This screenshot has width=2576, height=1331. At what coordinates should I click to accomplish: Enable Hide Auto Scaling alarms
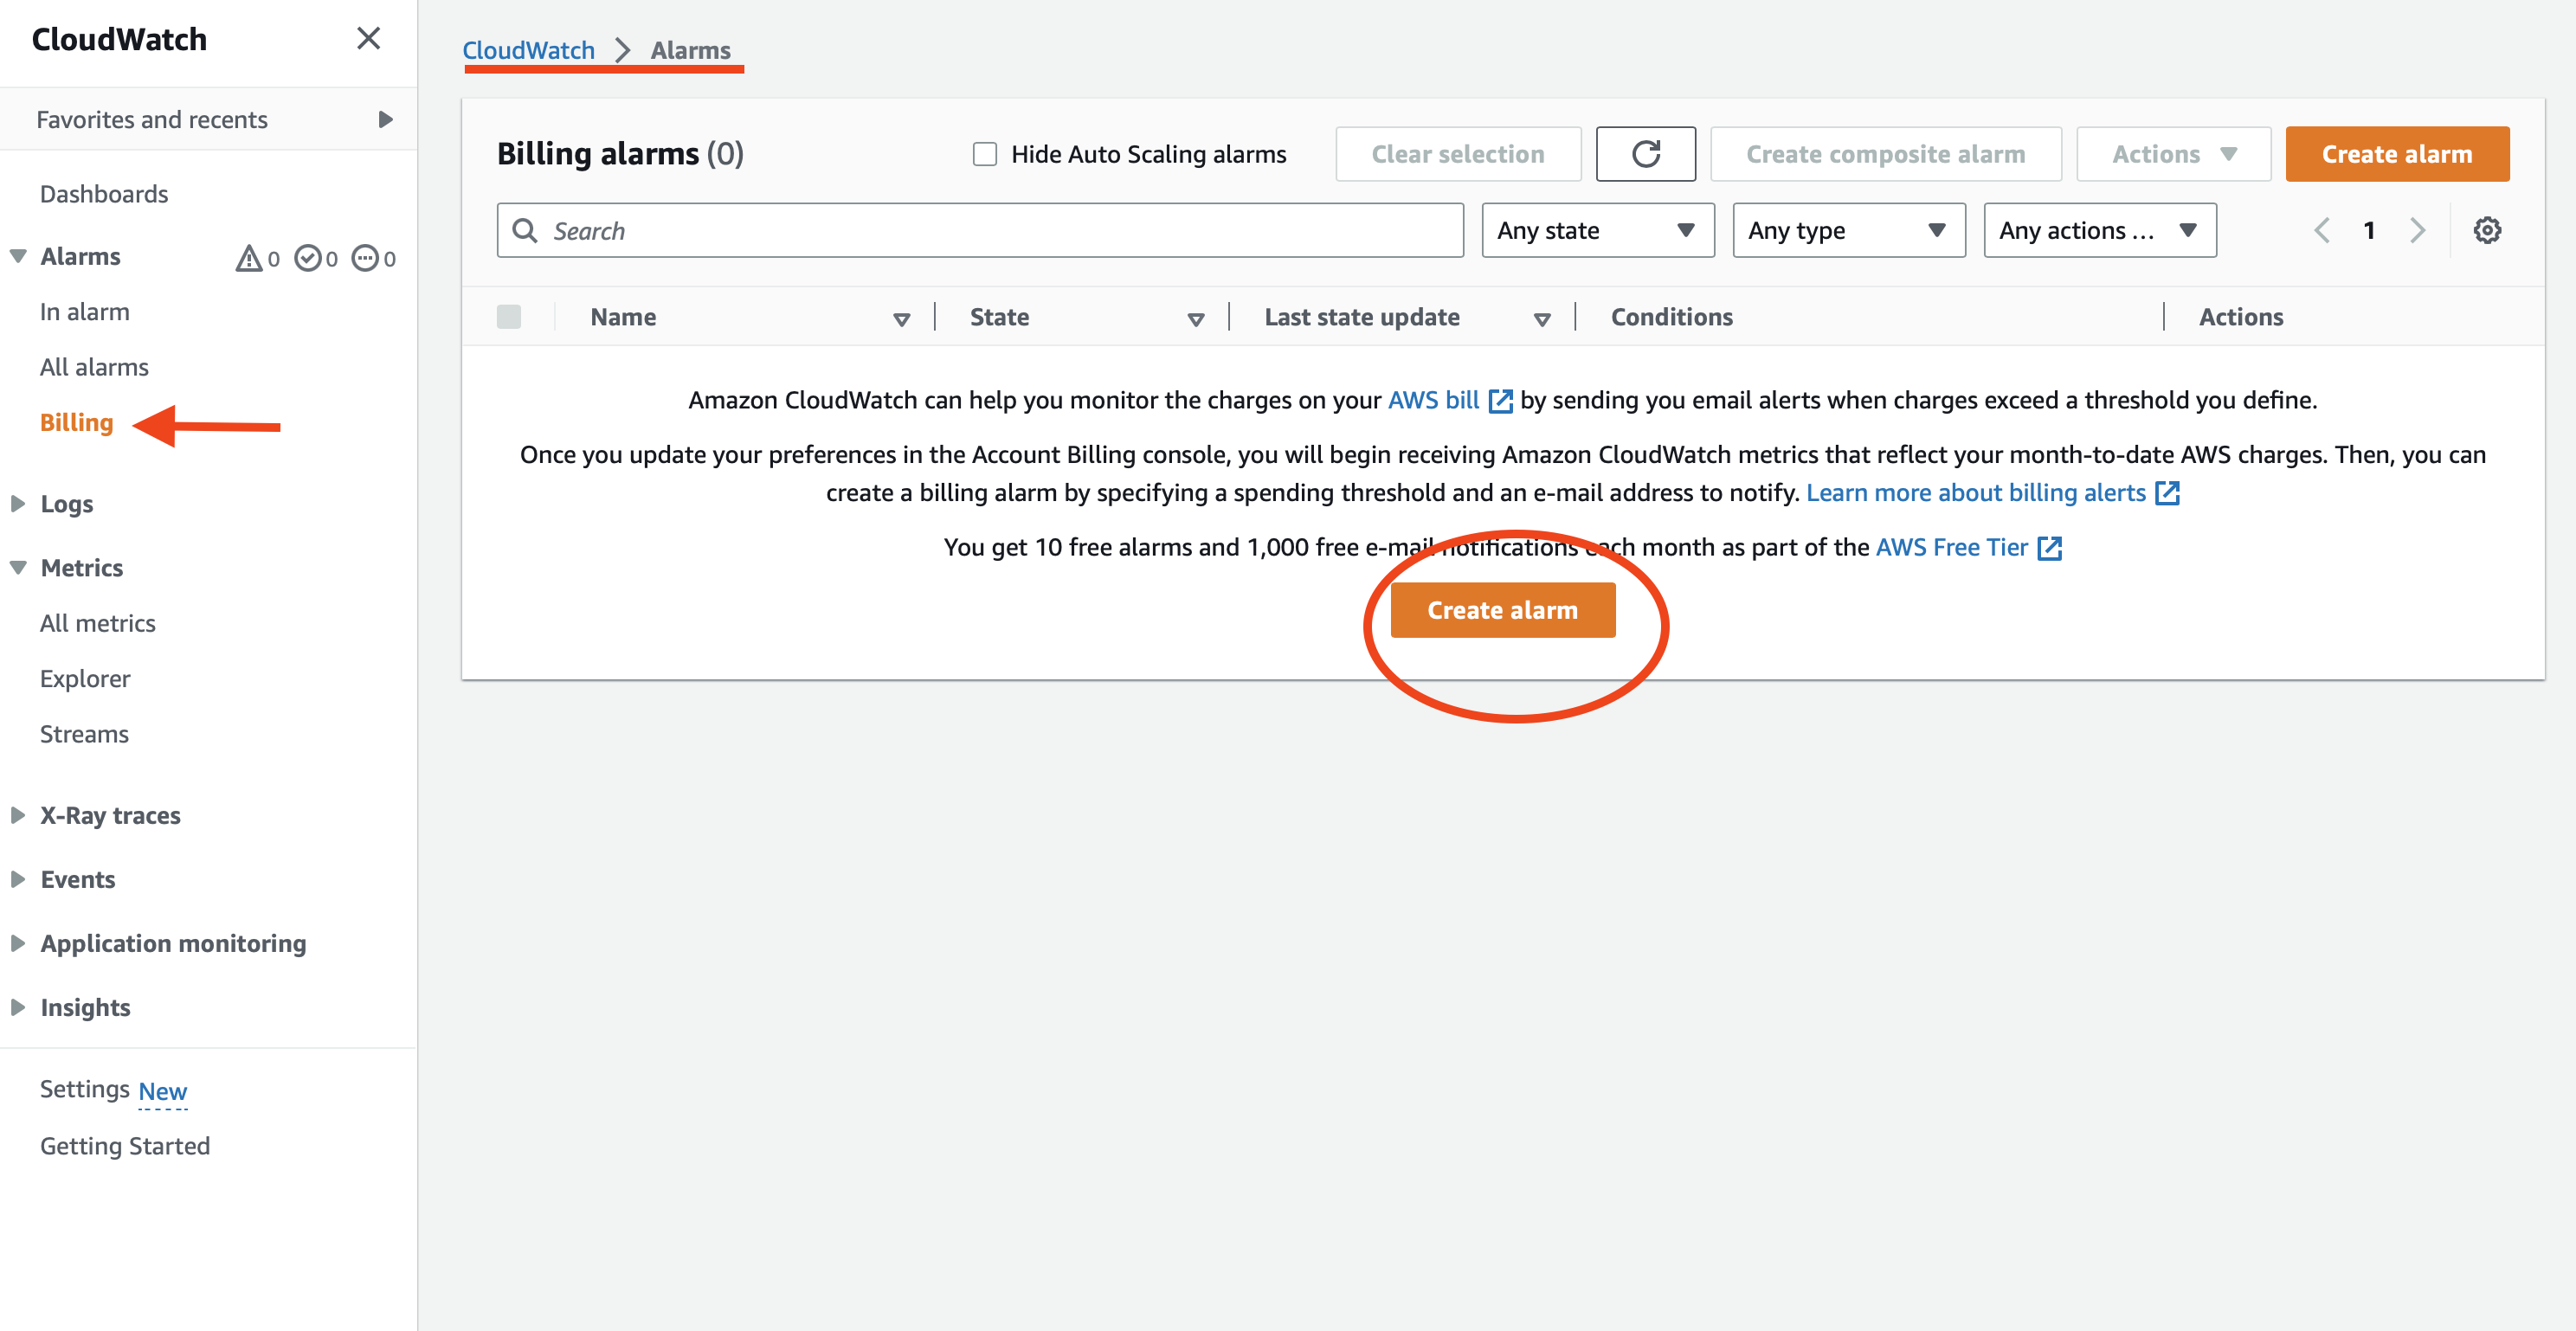tap(984, 153)
